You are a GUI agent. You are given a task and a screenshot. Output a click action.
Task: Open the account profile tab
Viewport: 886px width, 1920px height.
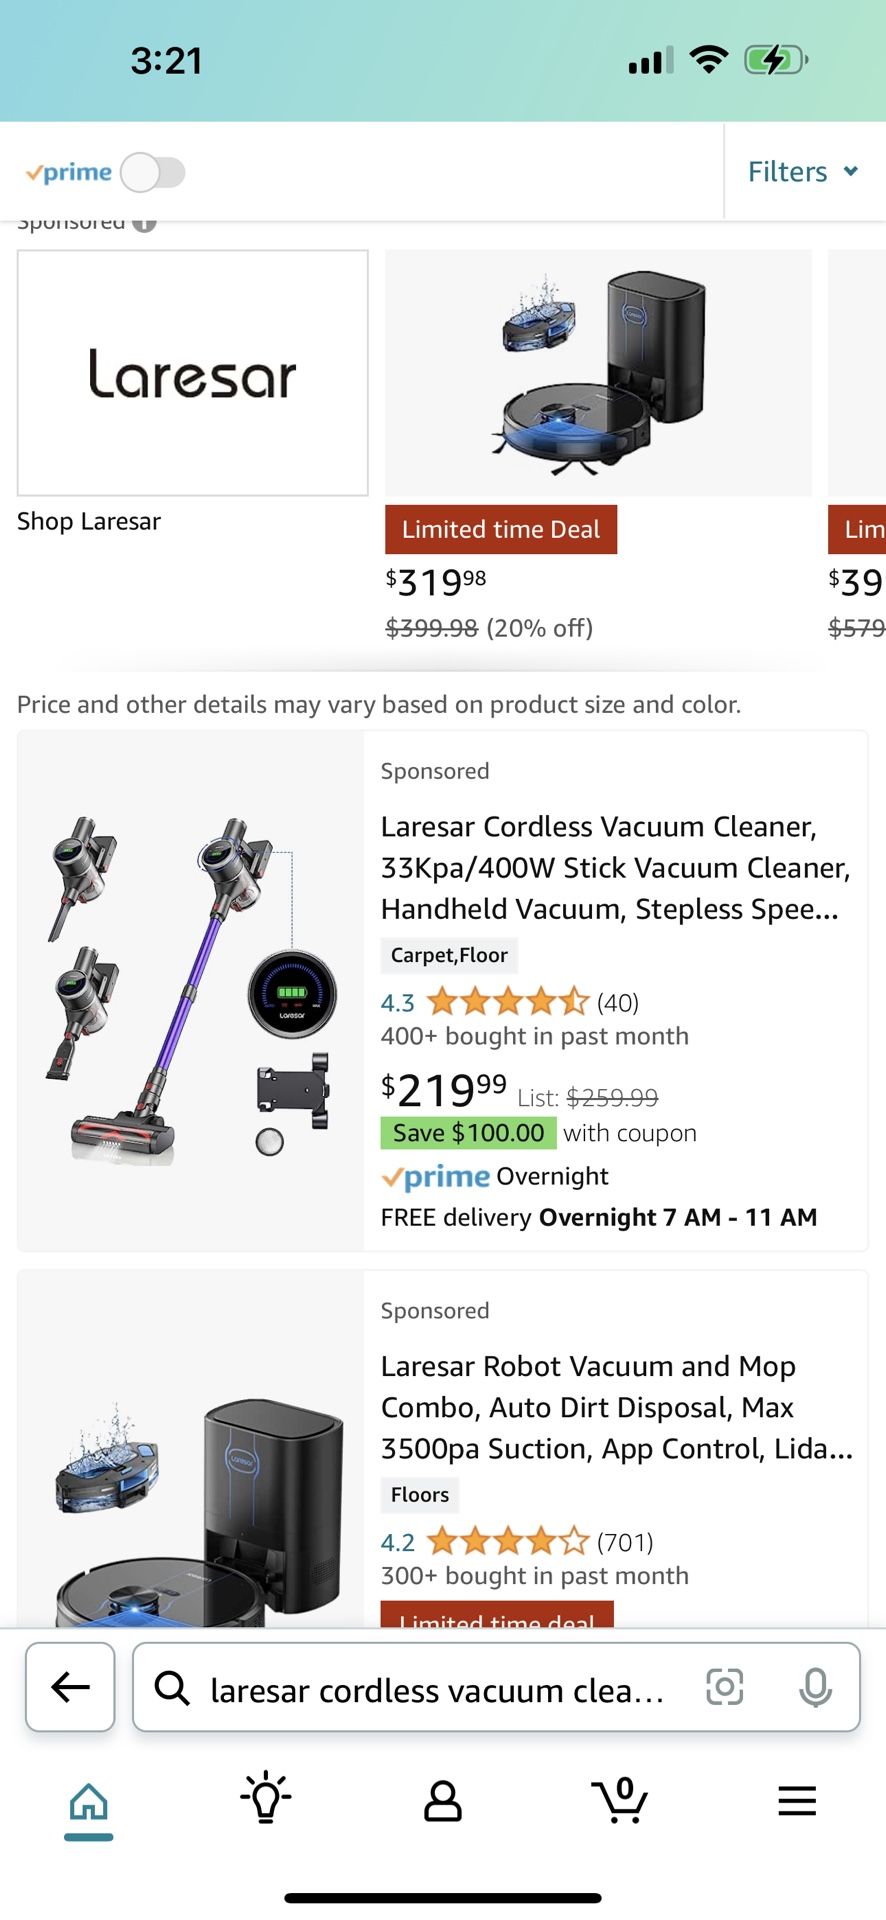click(443, 1801)
